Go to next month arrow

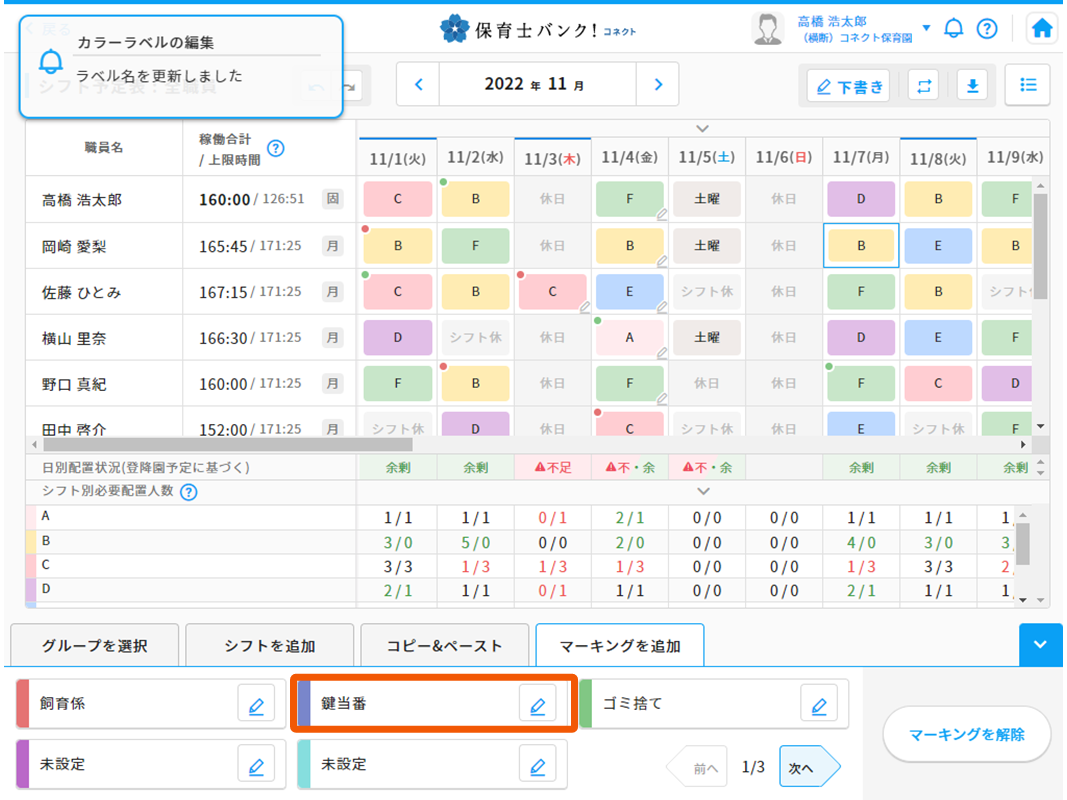[657, 85]
